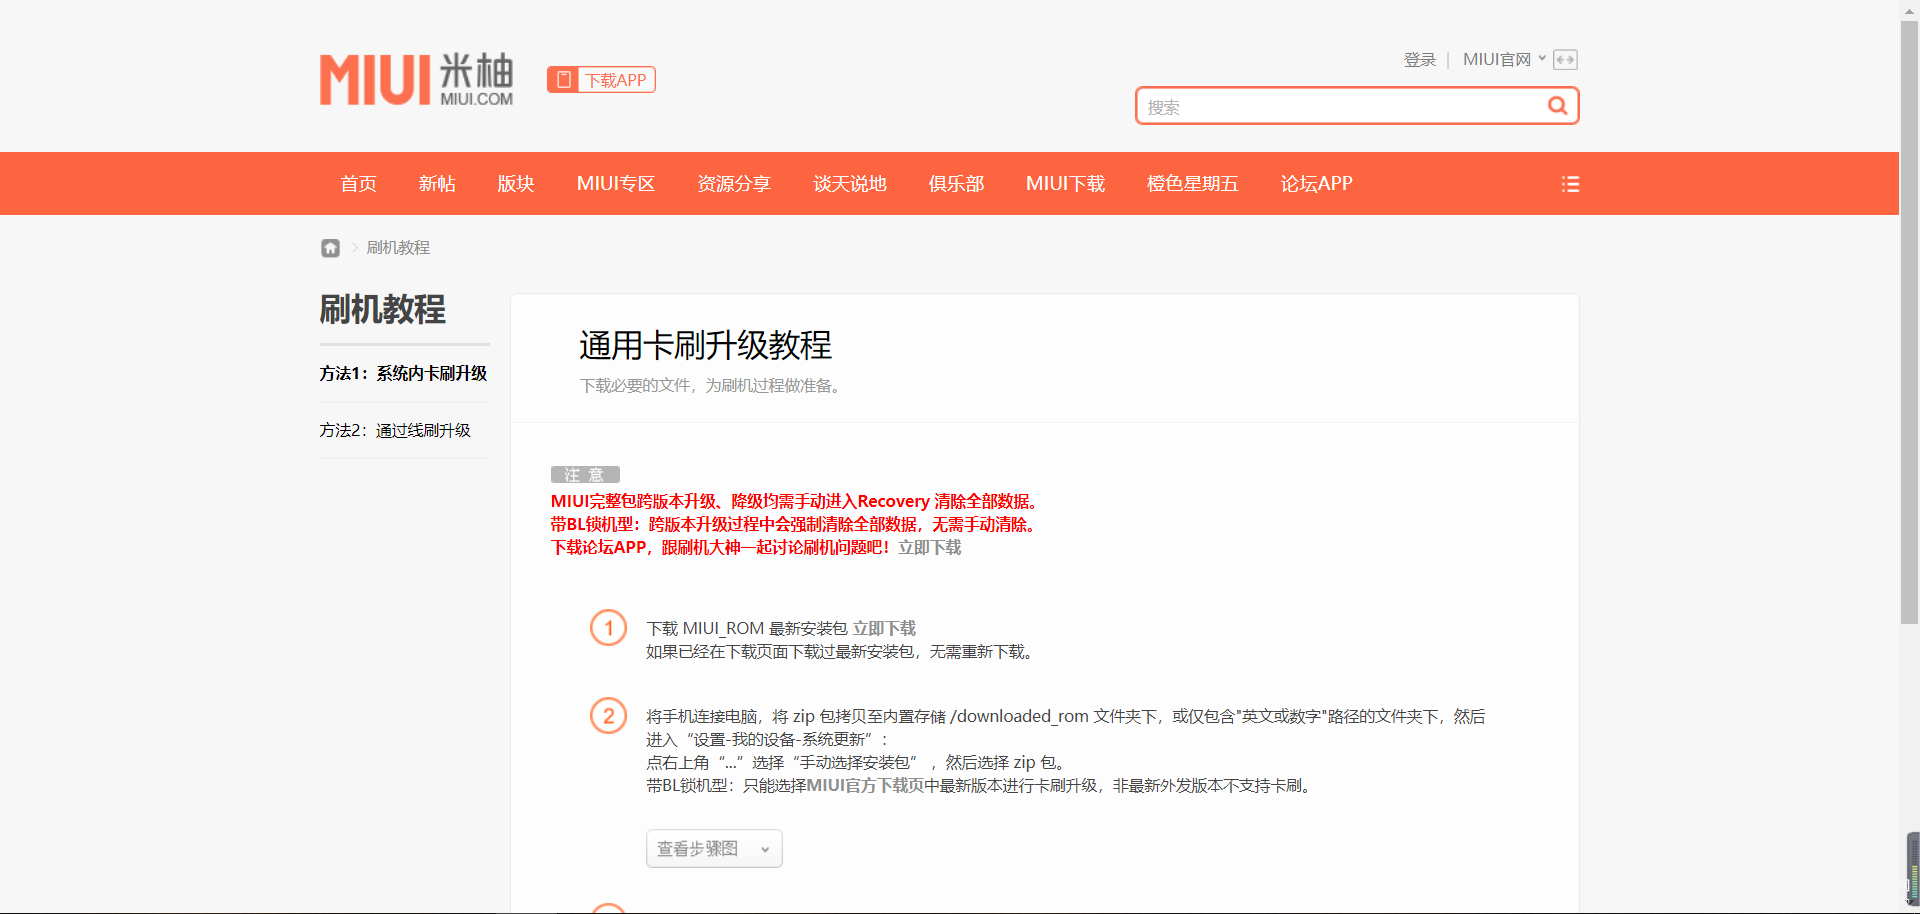The height and width of the screenshot is (914, 1920).
Task: Open the 资源分享 nav item
Action: pyautogui.click(x=734, y=184)
